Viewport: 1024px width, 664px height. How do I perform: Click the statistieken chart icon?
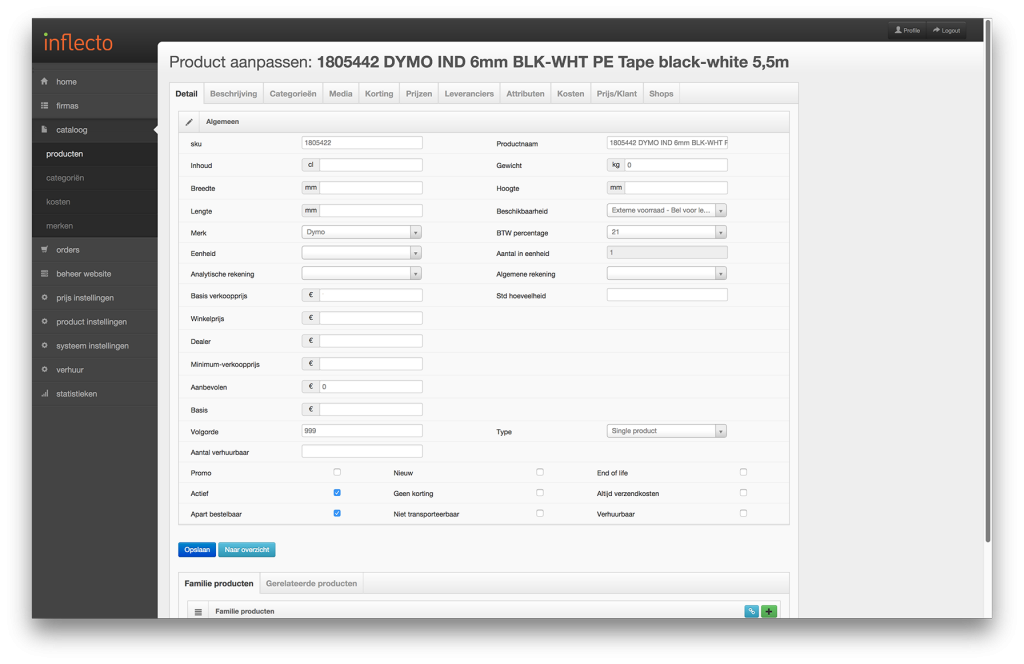tap(45, 394)
